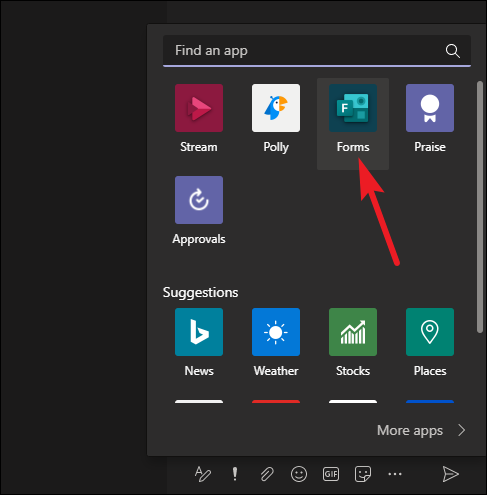Open the emoji picker
The width and height of the screenshot is (487, 495).
point(299,474)
